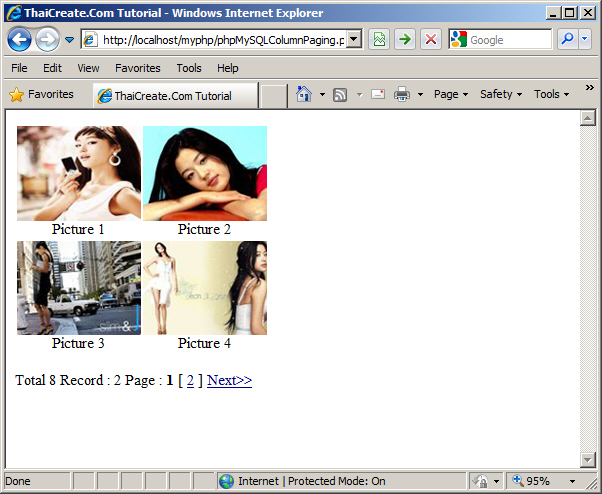The width and height of the screenshot is (602, 494).
Task: Open the Favorites menu
Action: [x=138, y=68]
